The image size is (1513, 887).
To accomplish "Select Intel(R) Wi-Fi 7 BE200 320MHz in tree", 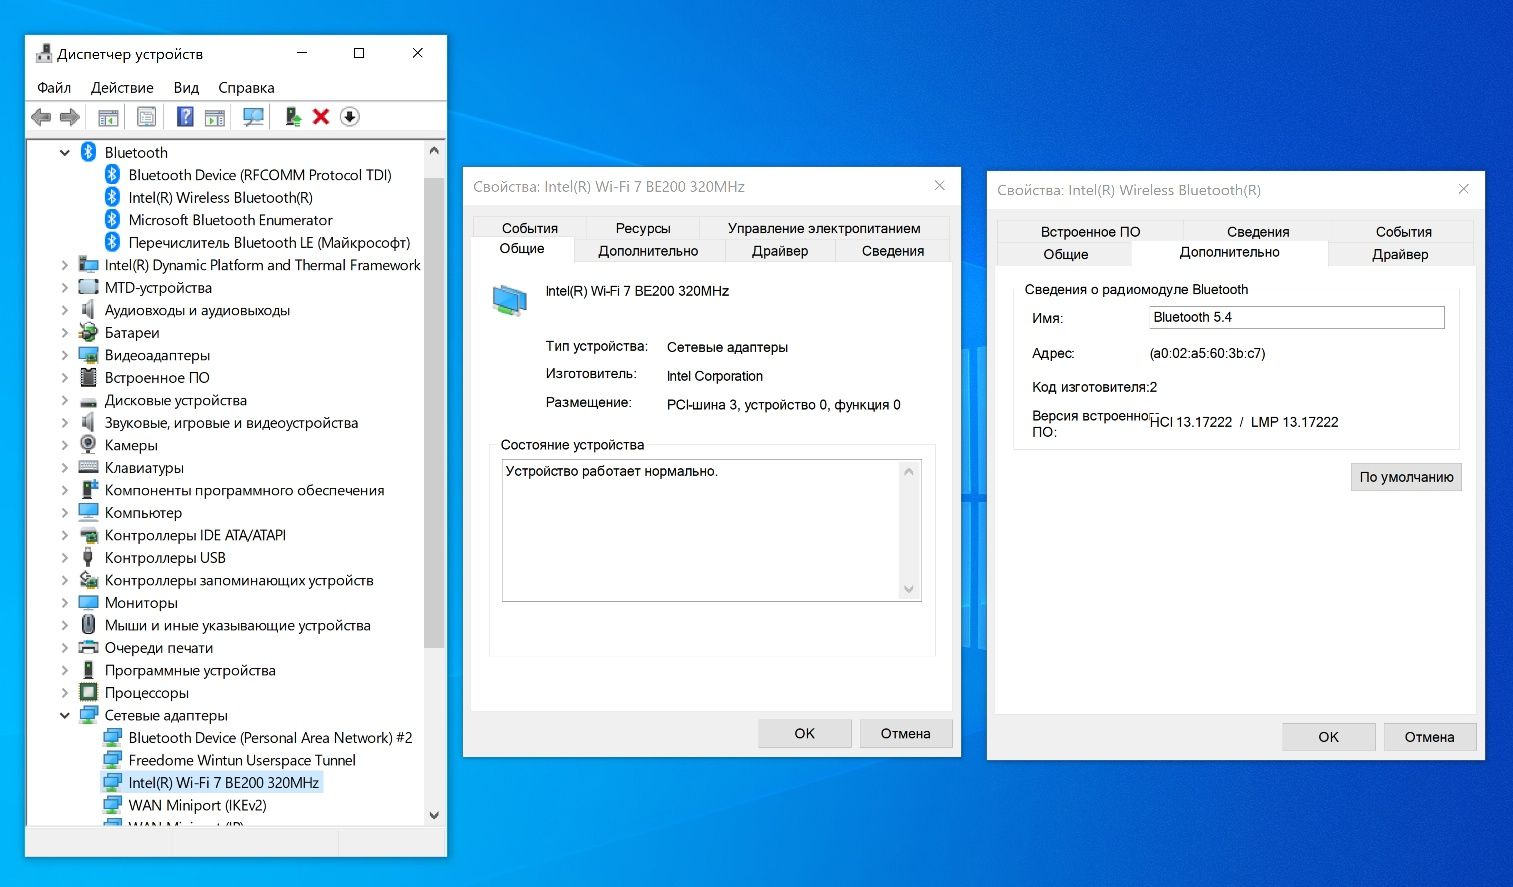I will pyautogui.click(x=223, y=783).
